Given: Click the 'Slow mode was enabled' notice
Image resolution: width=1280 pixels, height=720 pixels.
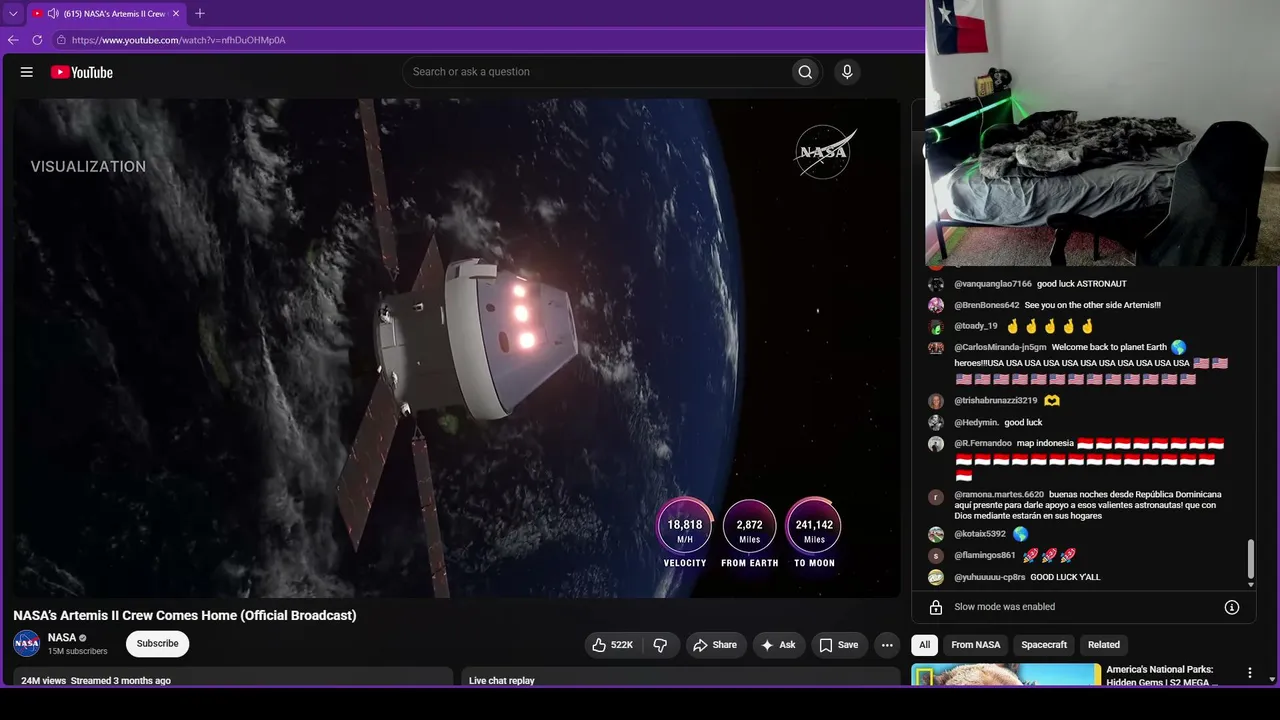Looking at the screenshot, I should coord(1004,607).
